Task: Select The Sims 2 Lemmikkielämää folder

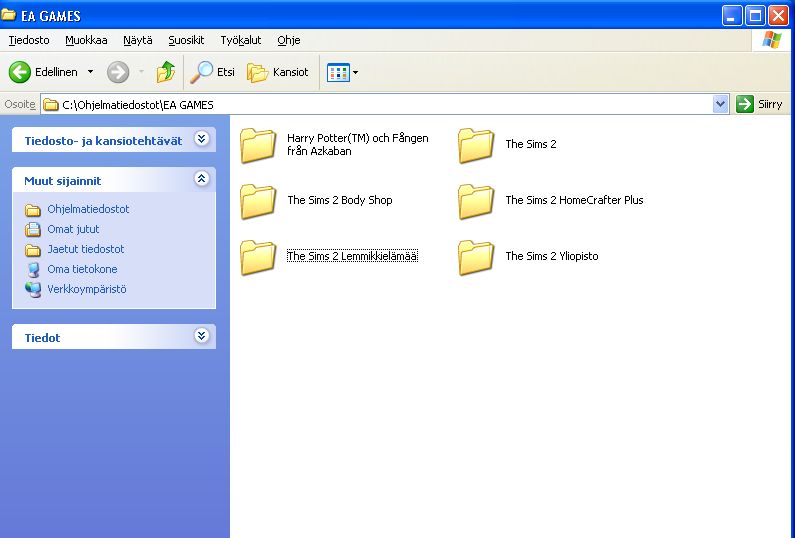Action: click(352, 256)
